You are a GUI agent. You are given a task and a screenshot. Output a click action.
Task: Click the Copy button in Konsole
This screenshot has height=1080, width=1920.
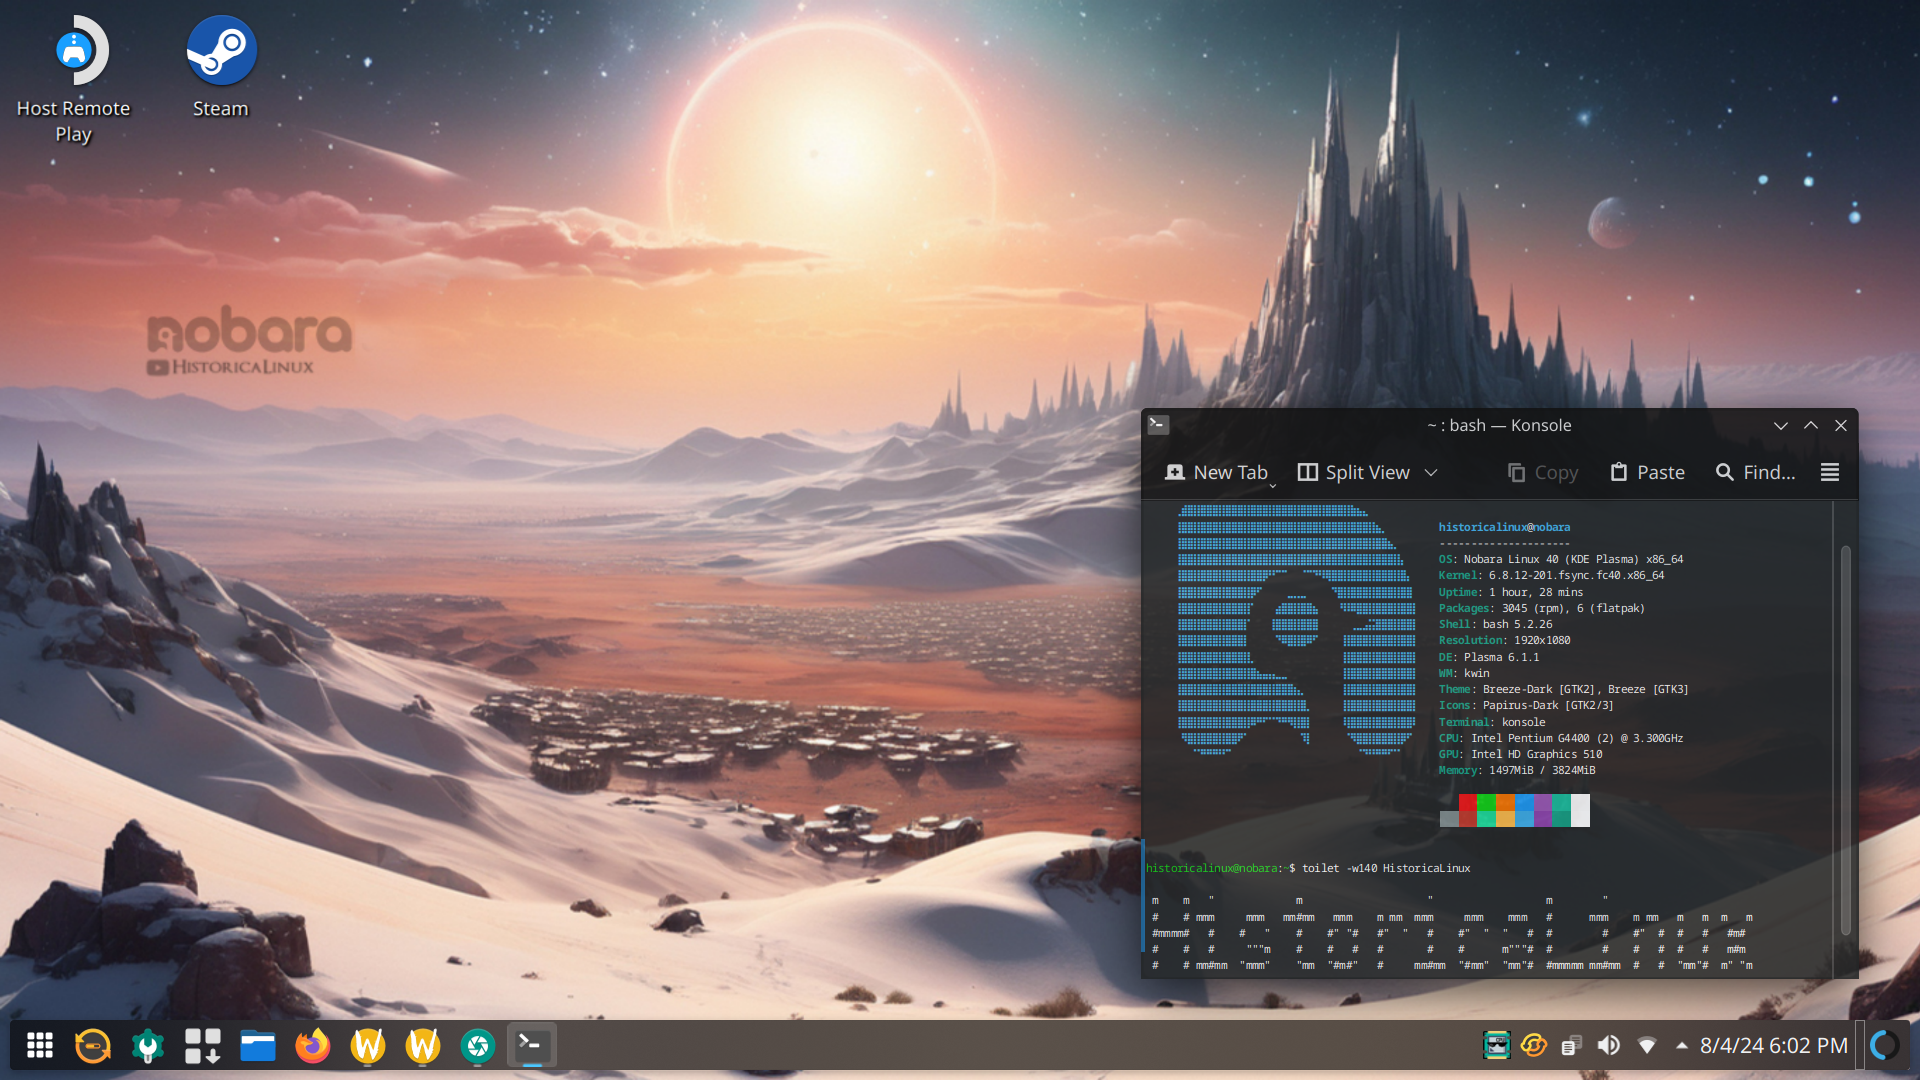[x=1543, y=472]
